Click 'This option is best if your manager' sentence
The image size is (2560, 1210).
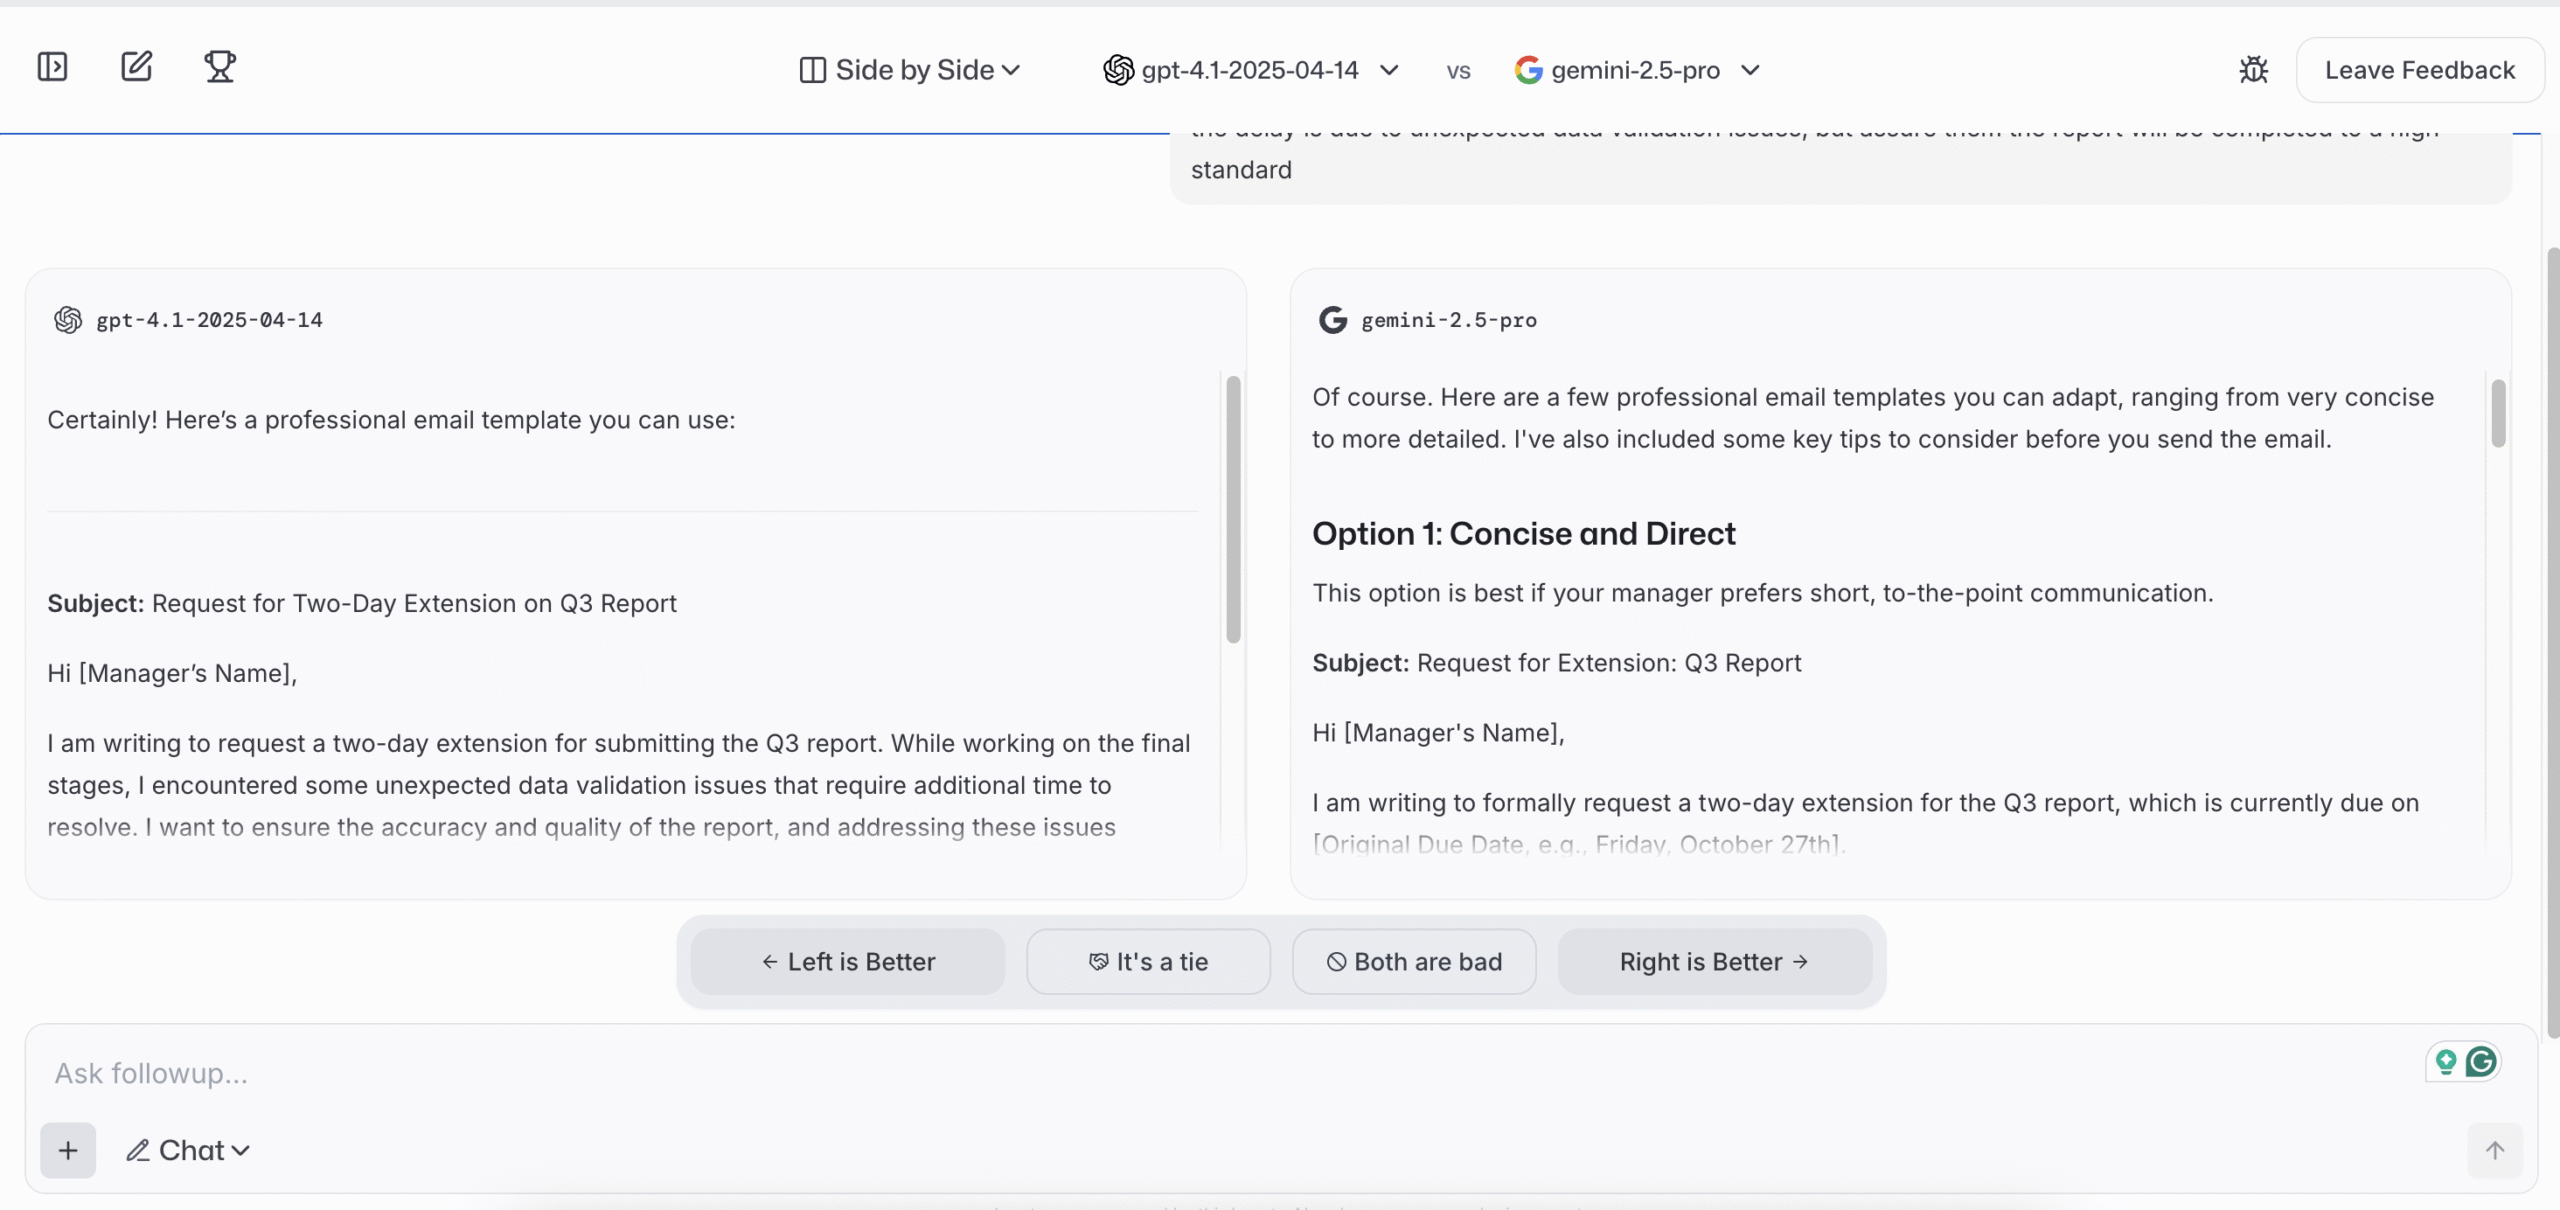click(1762, 593)
